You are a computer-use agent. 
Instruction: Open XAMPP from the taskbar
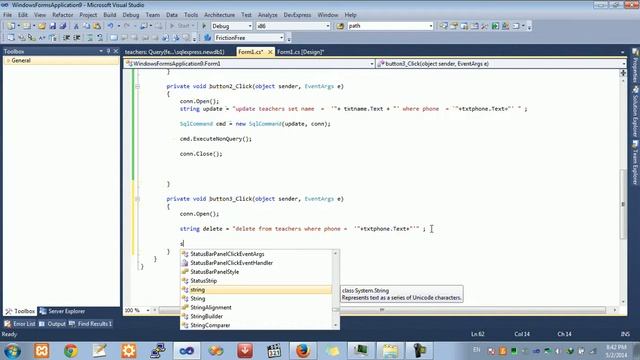pos(41,351)
